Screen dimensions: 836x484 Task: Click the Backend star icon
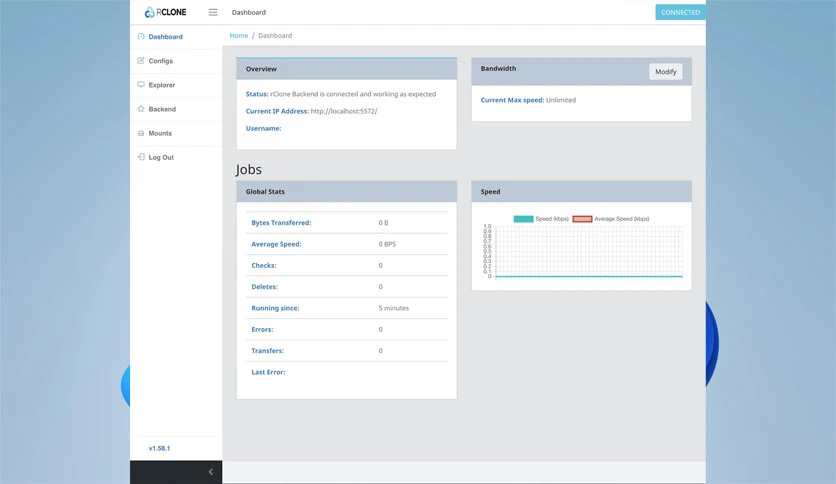(x=141, y=109)
